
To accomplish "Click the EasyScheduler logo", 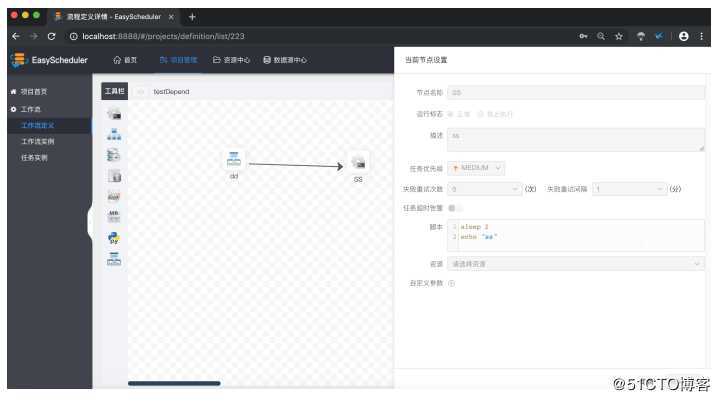I will [50, 60].
